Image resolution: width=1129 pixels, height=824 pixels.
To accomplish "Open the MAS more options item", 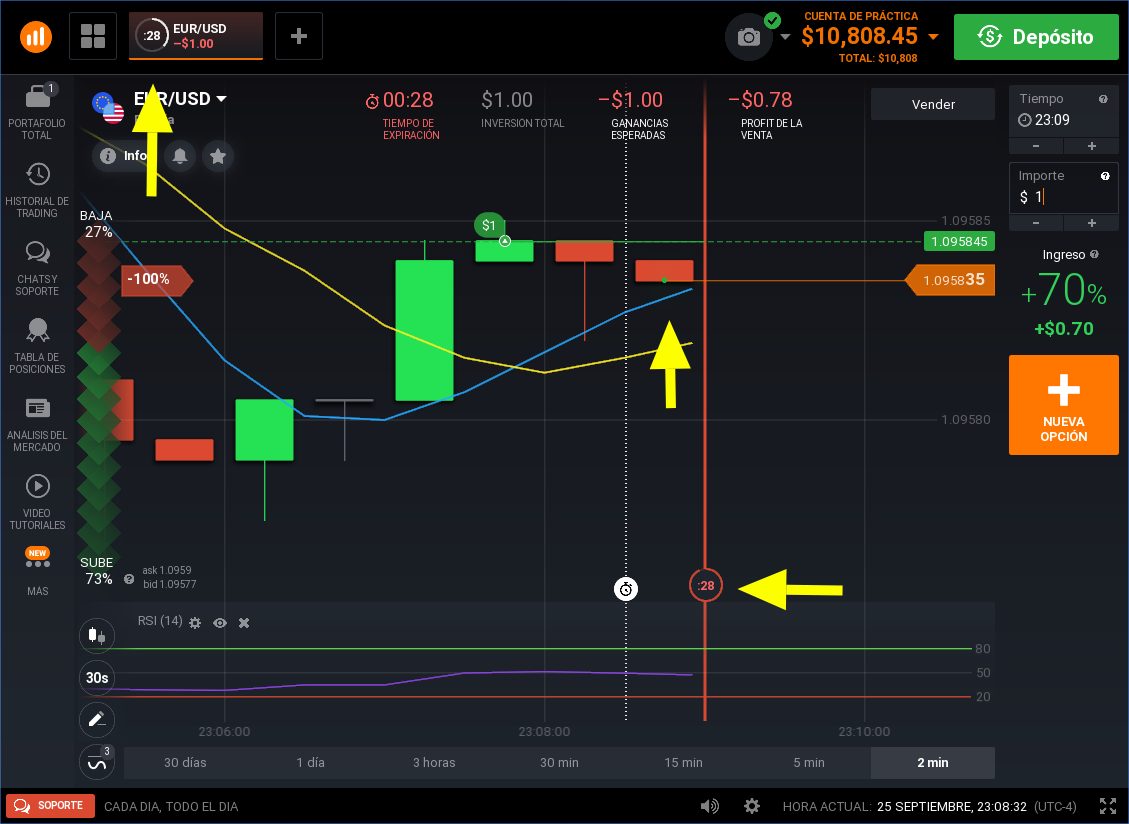I will (x=37, y=573).
